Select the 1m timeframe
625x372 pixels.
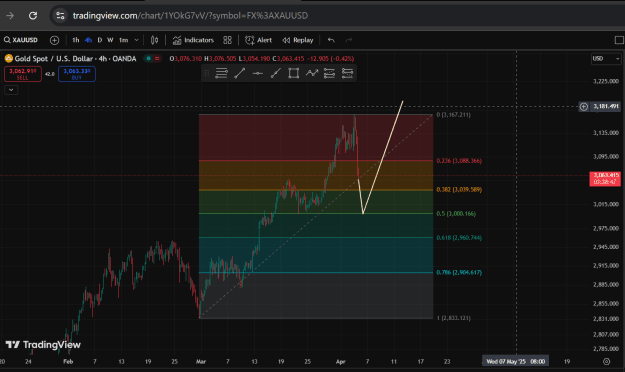(x=124, y=40)
